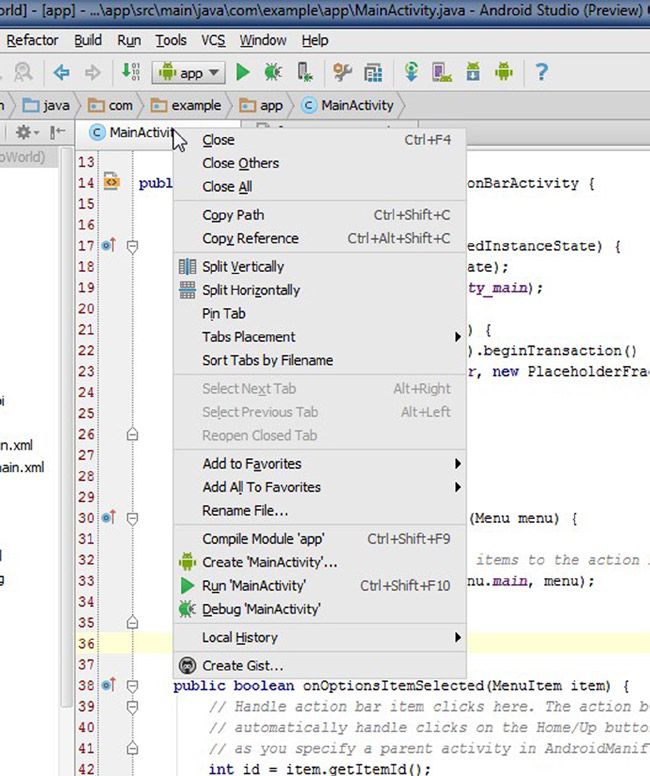This screenshot has width=650, height=776.
Task: Open the Help menu
Action: tap(315, 40)
